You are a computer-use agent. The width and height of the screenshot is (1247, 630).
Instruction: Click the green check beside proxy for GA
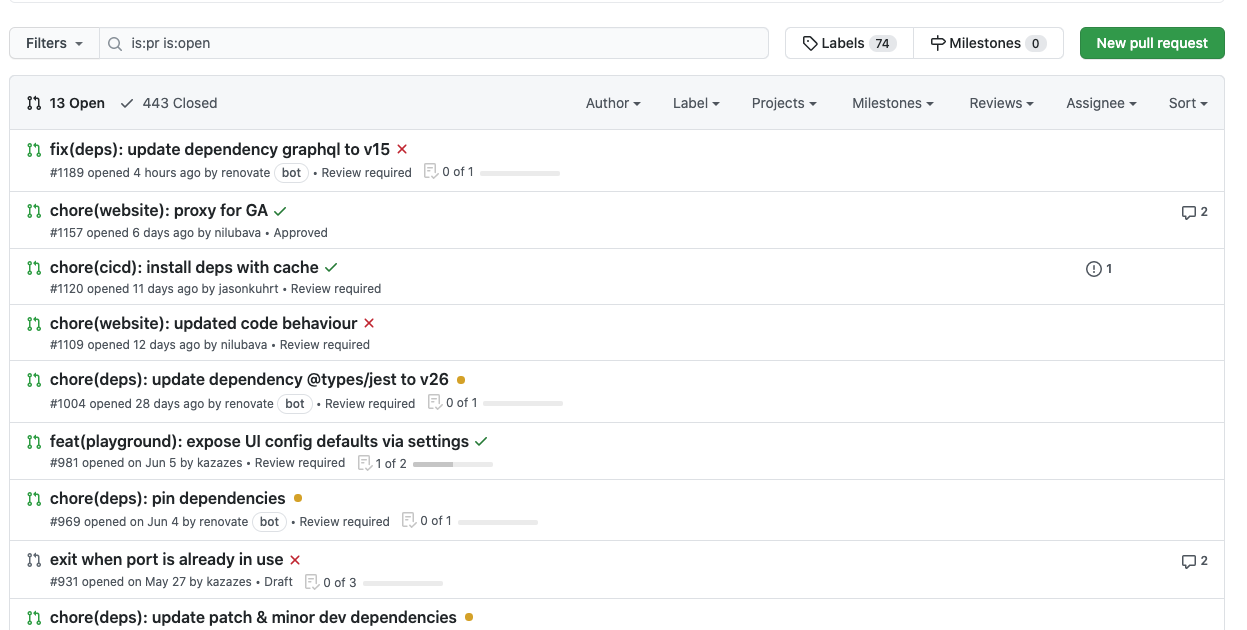click(282, 210)
